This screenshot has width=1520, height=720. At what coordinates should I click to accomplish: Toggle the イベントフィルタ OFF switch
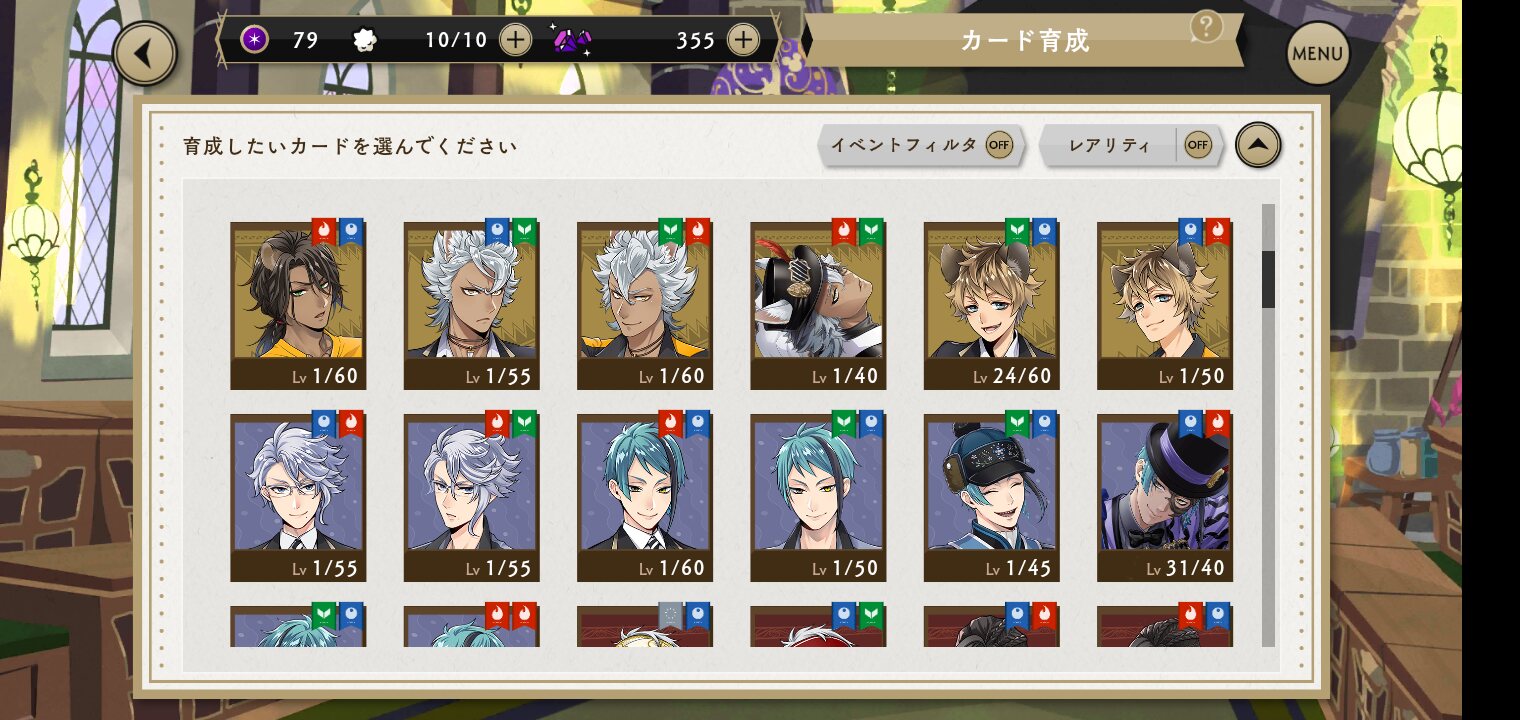(x=999, y=145)
